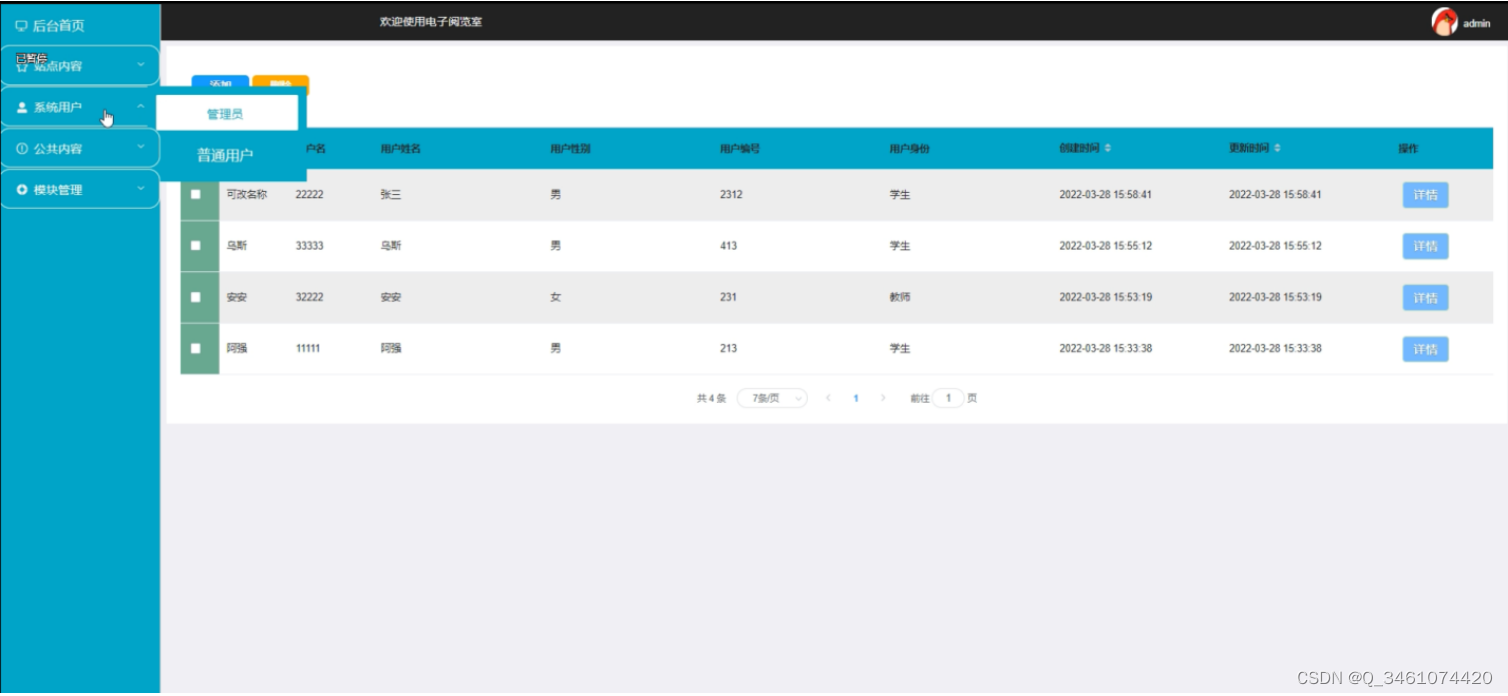Image resolution: width=1508 pixels, height=696 pixels.
Task: Expand the 站点内容 menu chevron
Action: (x=141, y=65)
